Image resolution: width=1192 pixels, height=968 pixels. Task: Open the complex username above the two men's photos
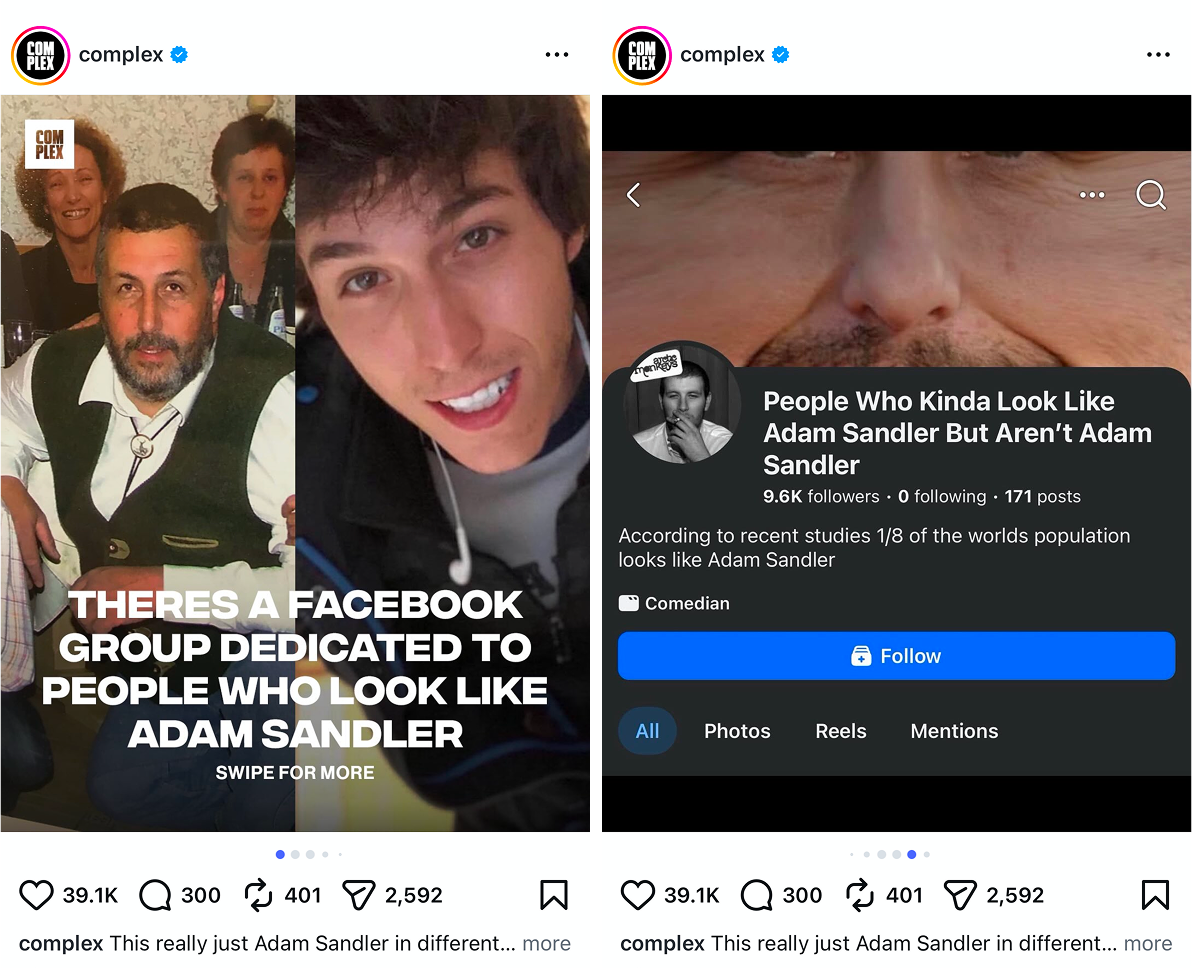pos(121,55)
